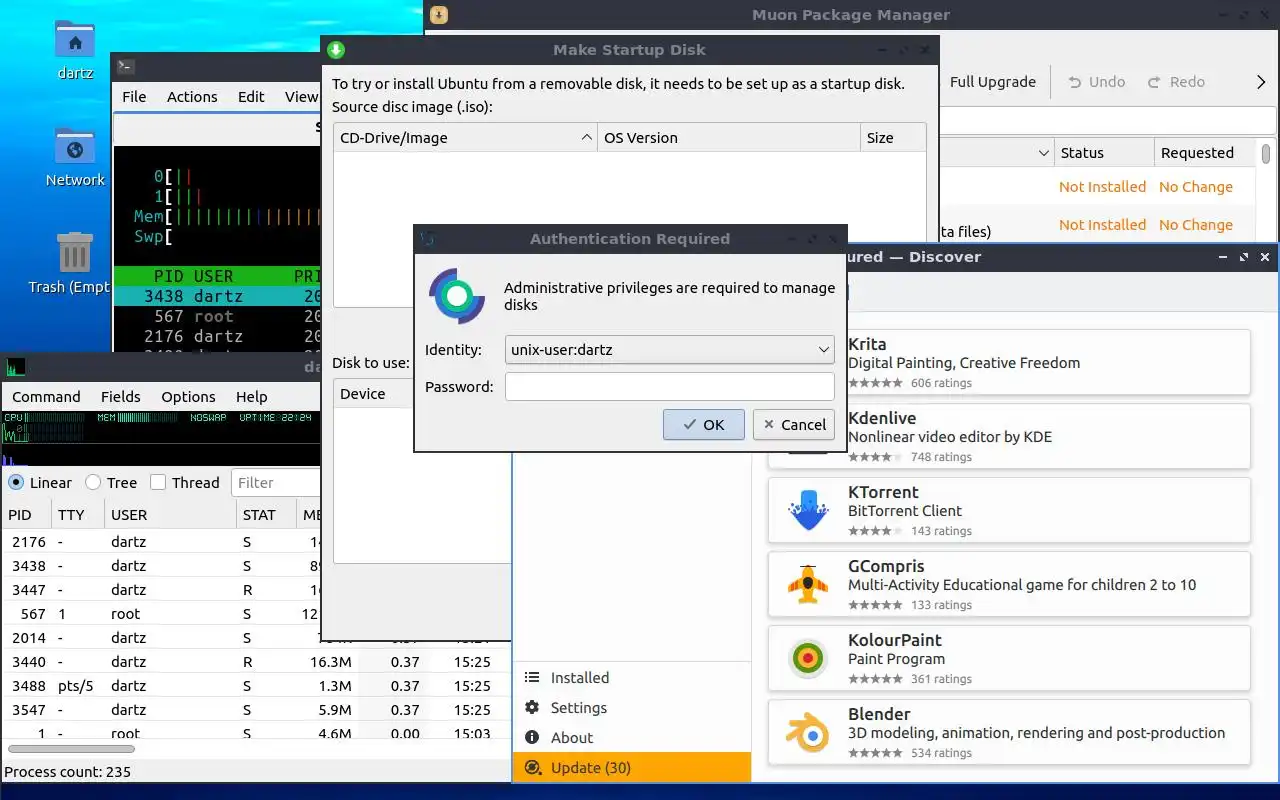Click the KTorrent app icon in Discover
The width and height of the screenshot is (1280, 800).
coord(808,510)
